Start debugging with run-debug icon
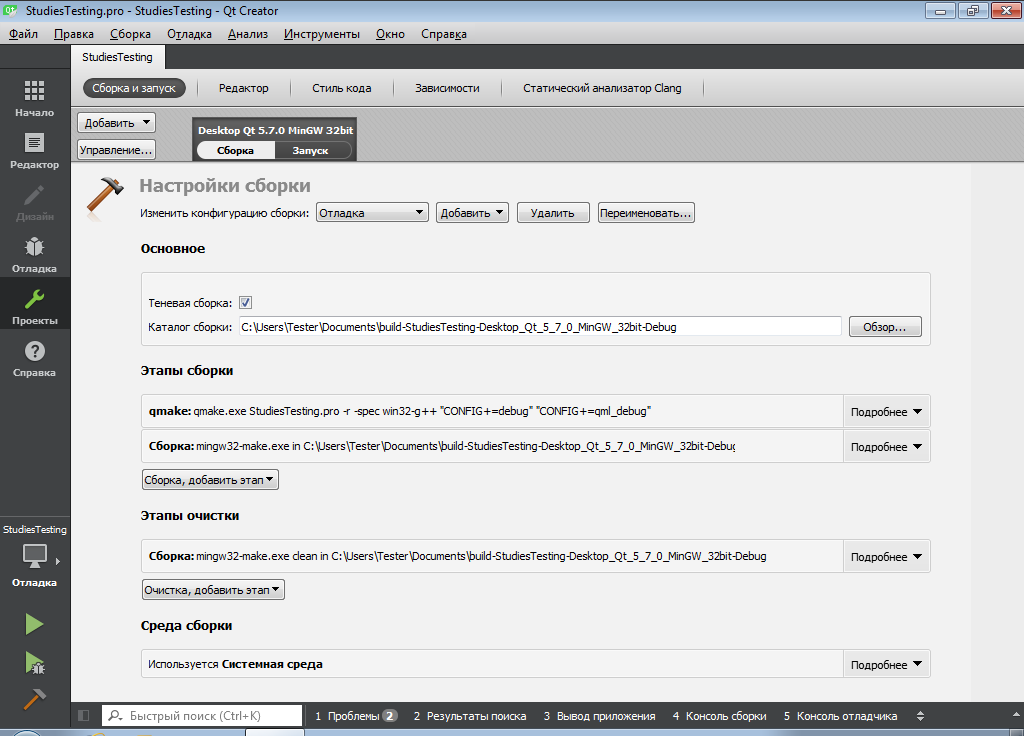1024x736 pixels. [x=35, y=662]
